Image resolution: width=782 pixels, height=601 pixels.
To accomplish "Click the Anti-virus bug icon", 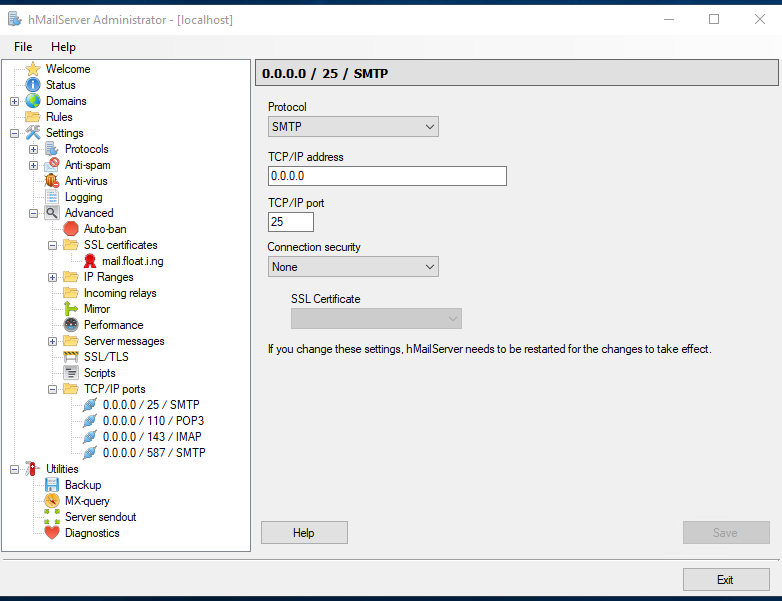I will click(52, 181).
